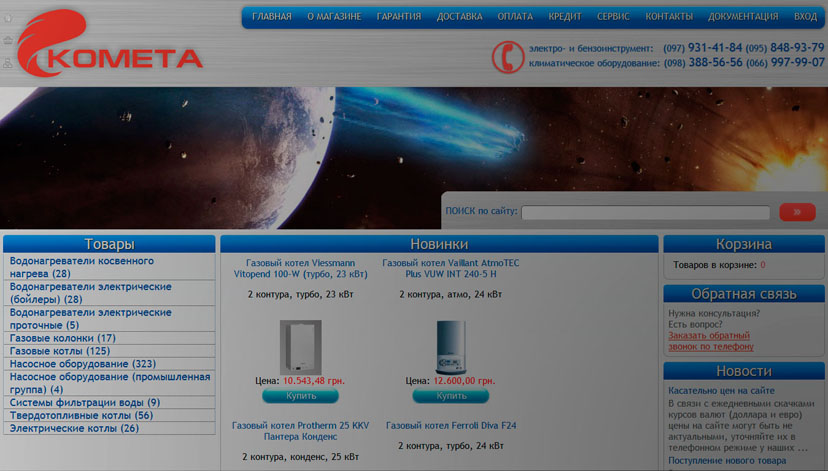Open Газовый котел Vaillant AtmoTEC Plus link
The height and width of the screenshot is (471, 828).
(x=450, y=268)
